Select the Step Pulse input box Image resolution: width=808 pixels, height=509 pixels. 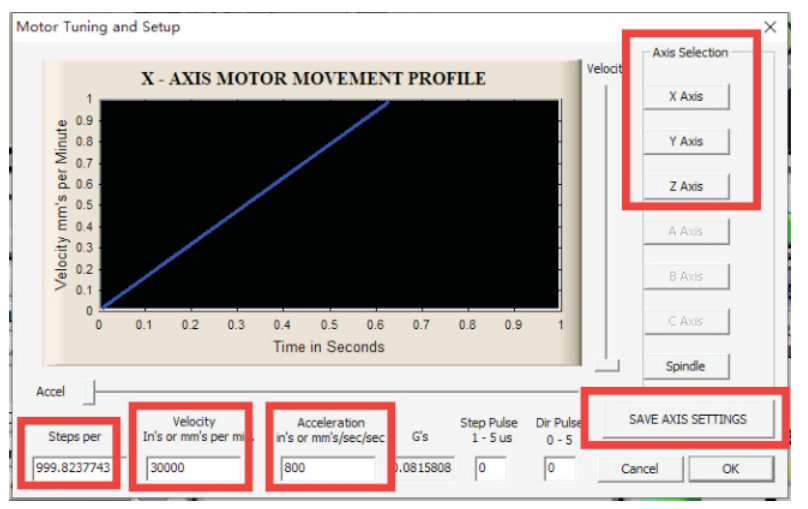coord(490,468)
